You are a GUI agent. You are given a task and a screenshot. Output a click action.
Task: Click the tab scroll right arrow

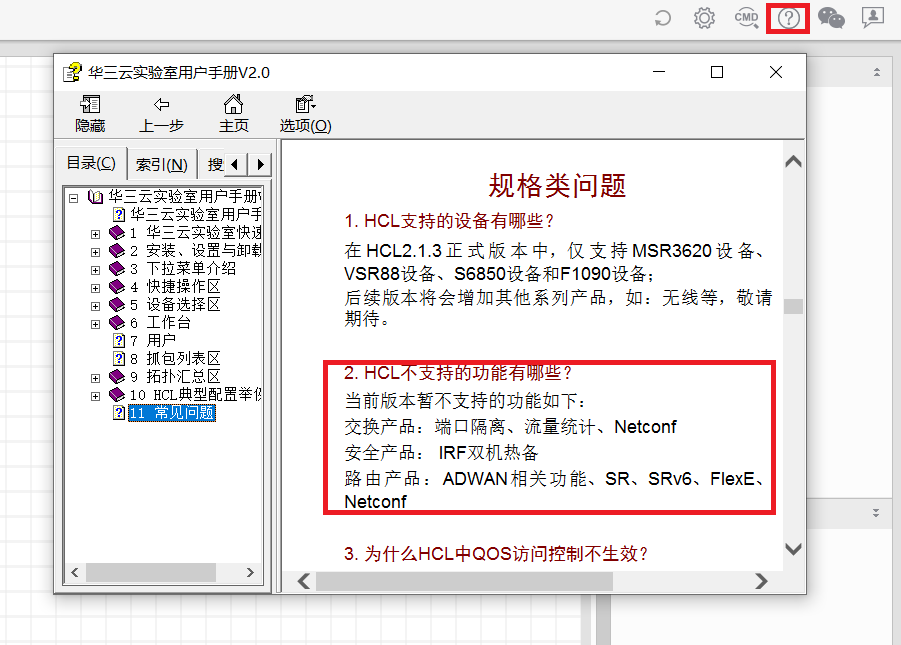pos(260,165)
